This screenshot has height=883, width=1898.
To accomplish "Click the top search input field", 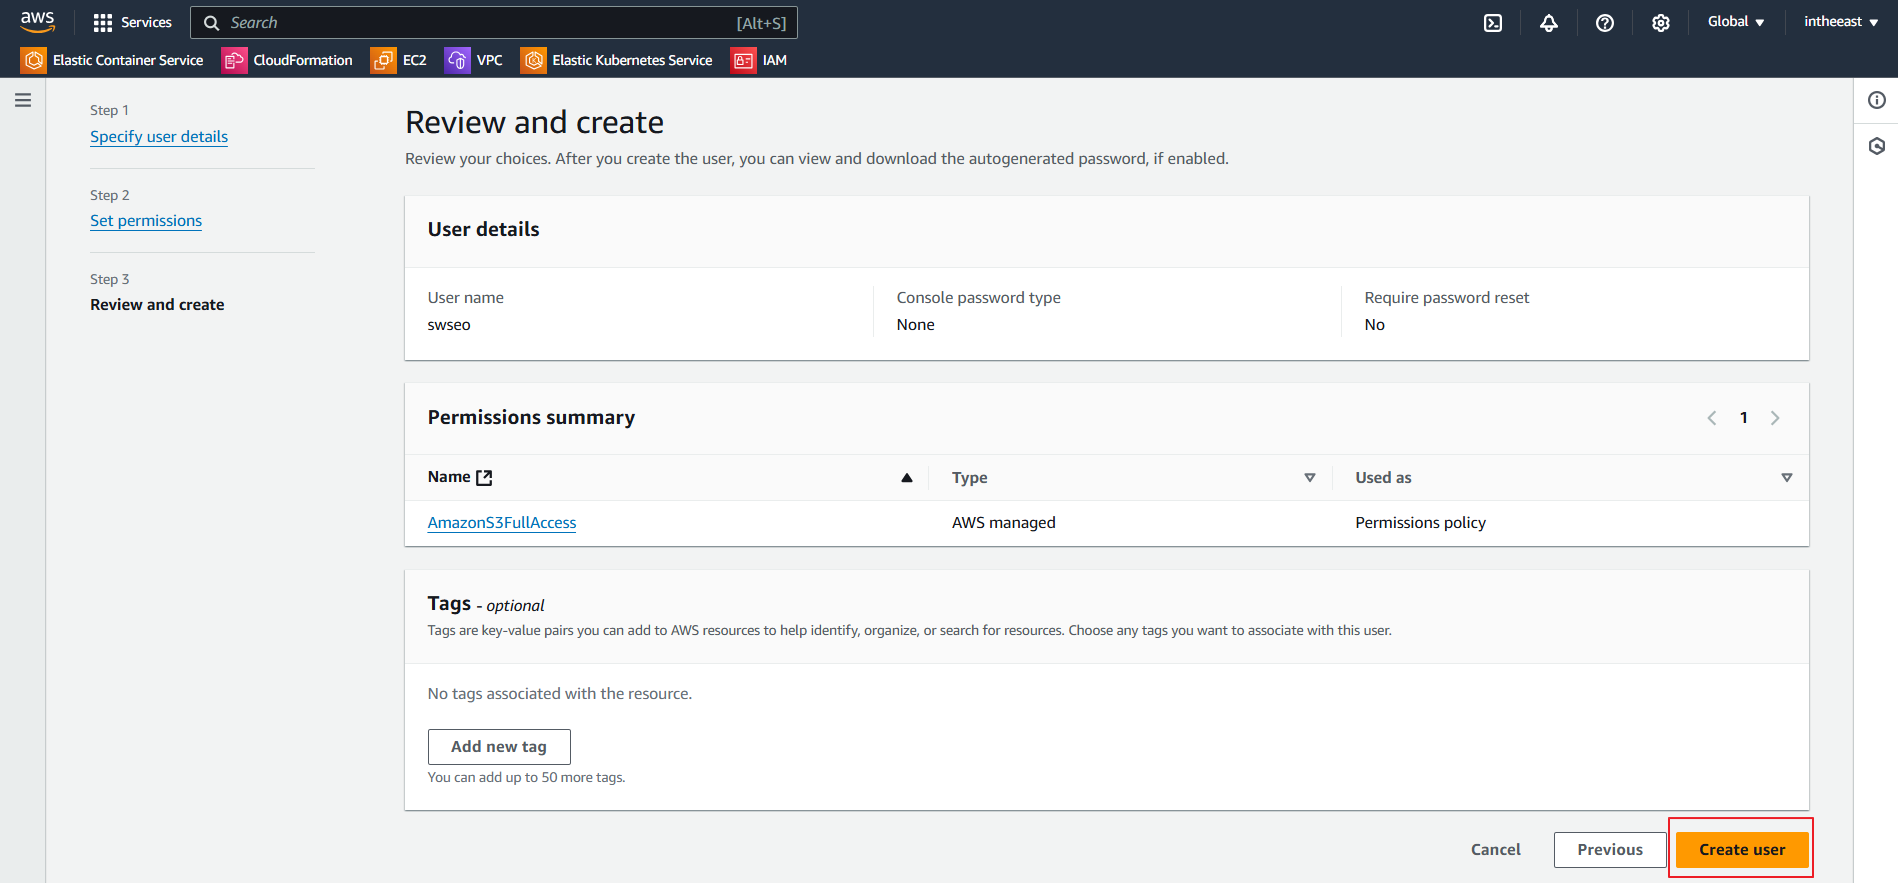I will (494, 22).
